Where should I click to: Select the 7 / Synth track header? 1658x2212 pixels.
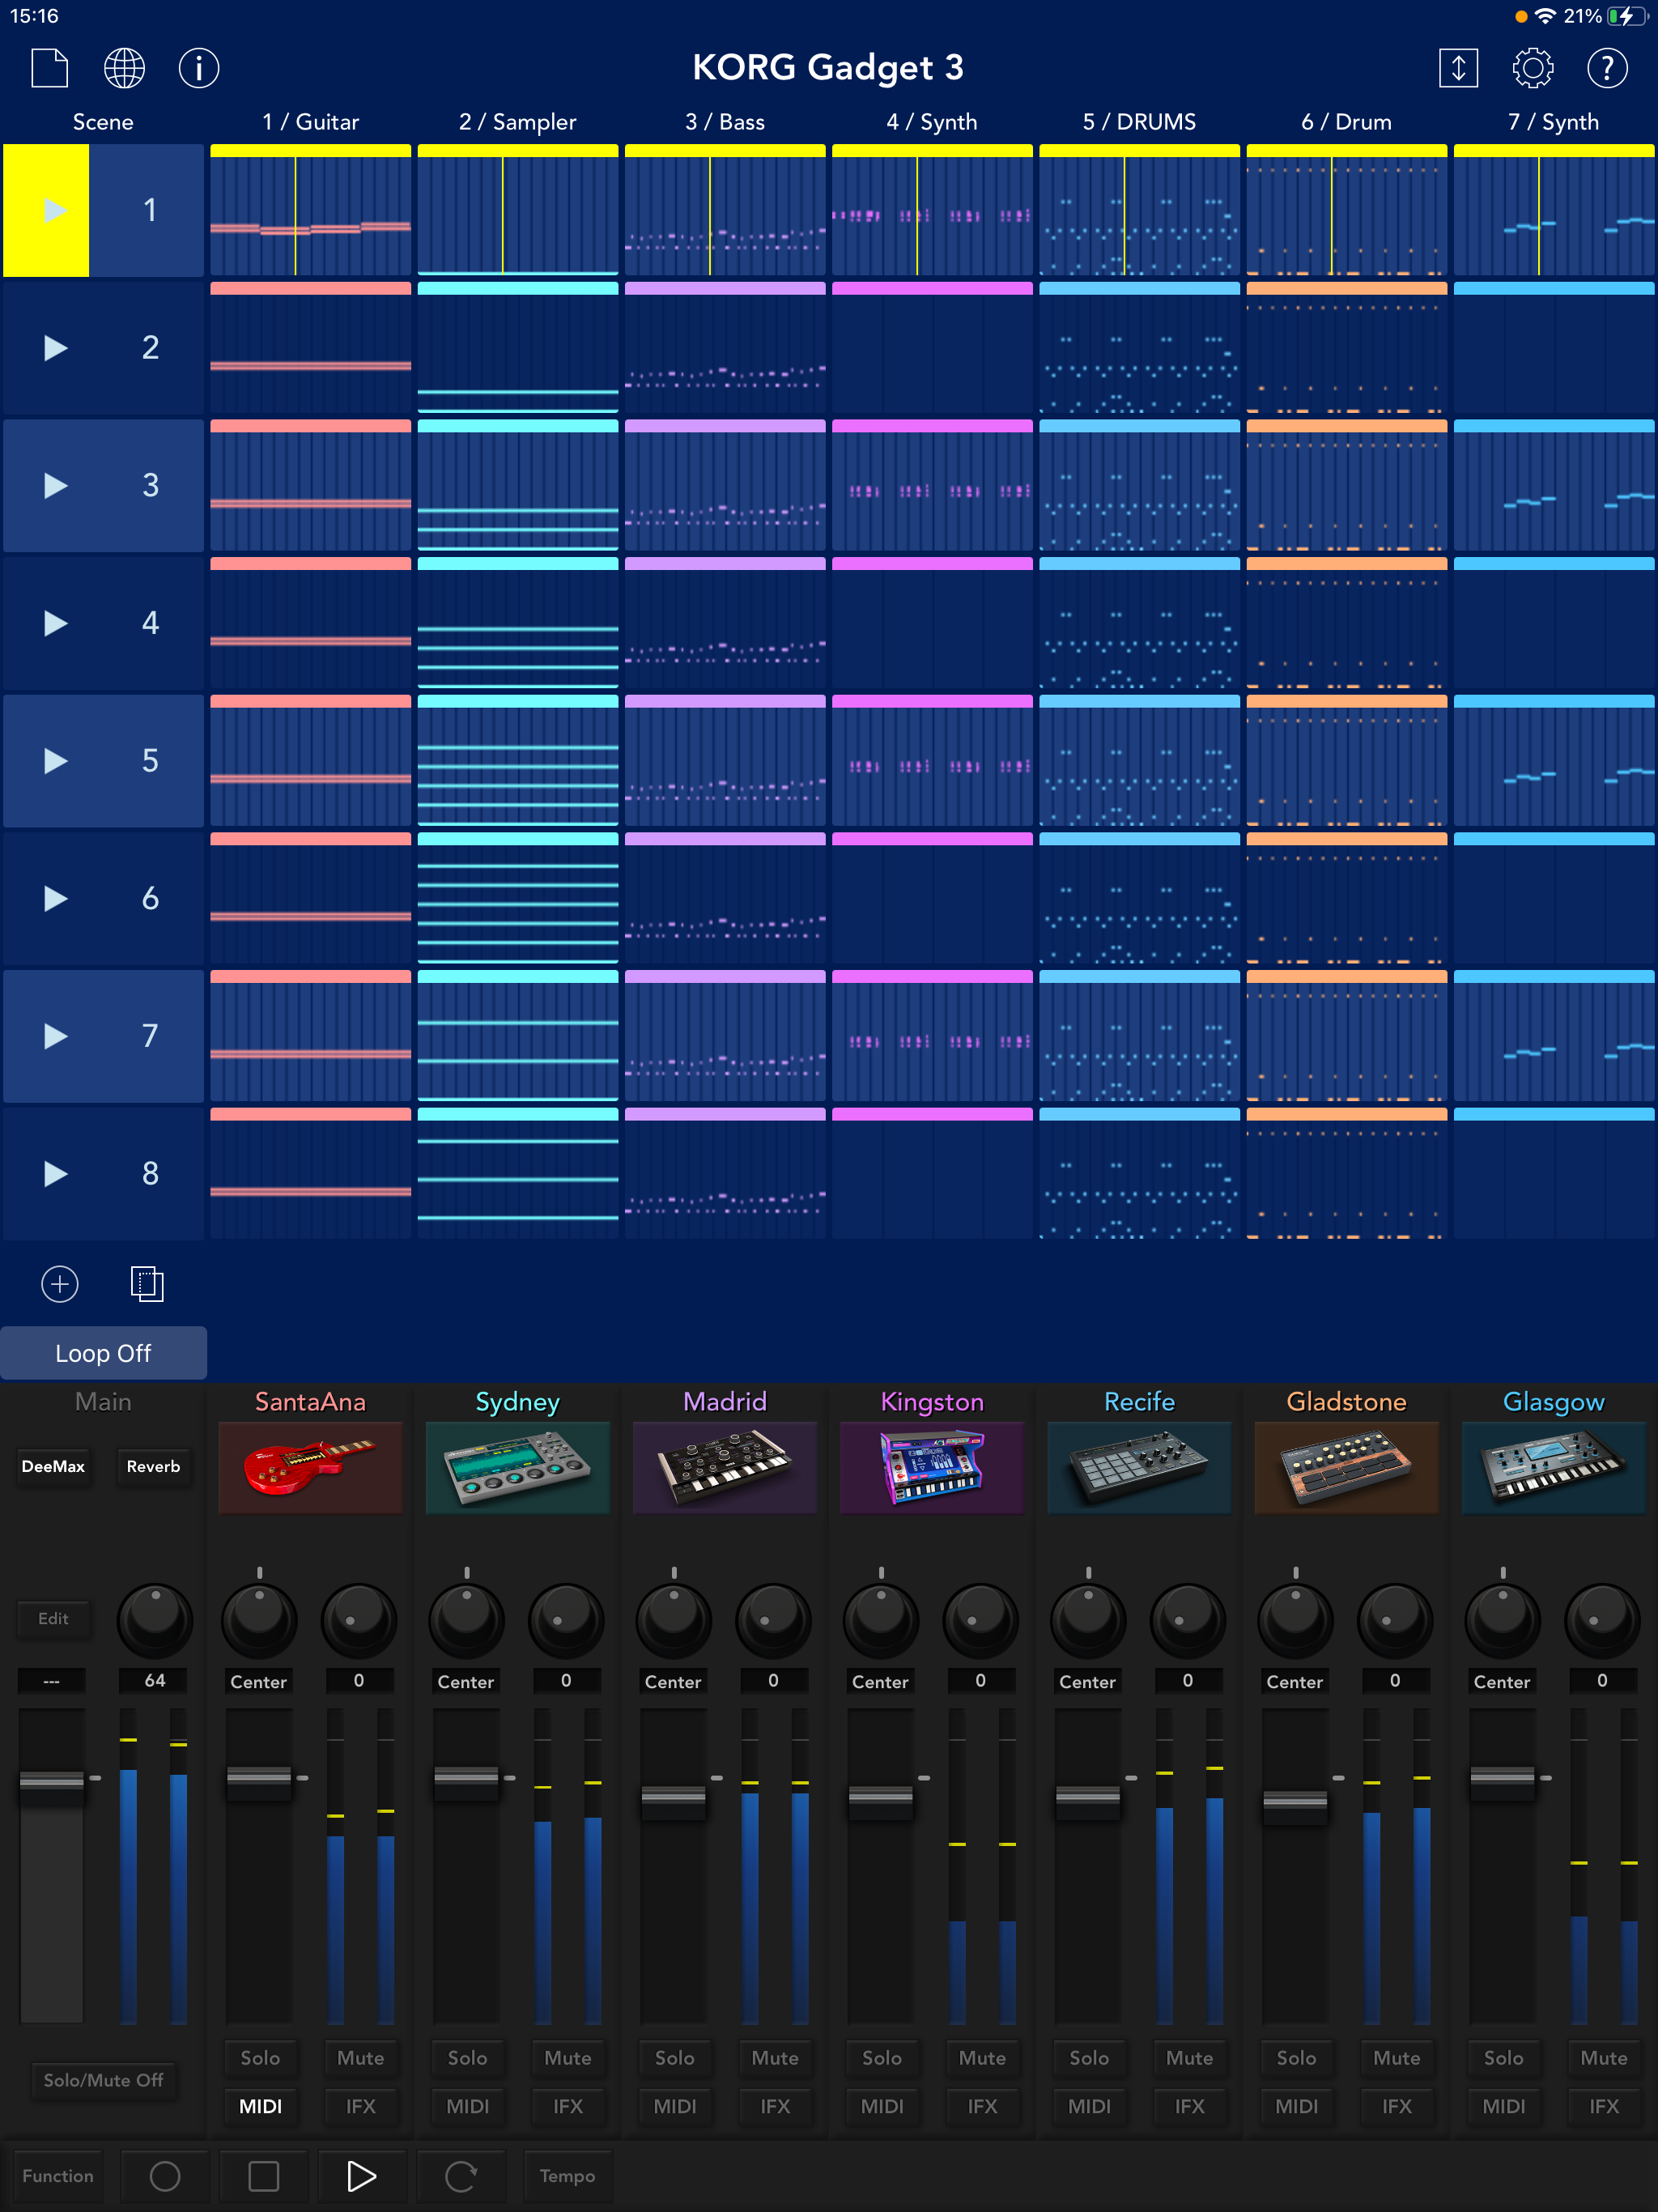point(1553,121)
